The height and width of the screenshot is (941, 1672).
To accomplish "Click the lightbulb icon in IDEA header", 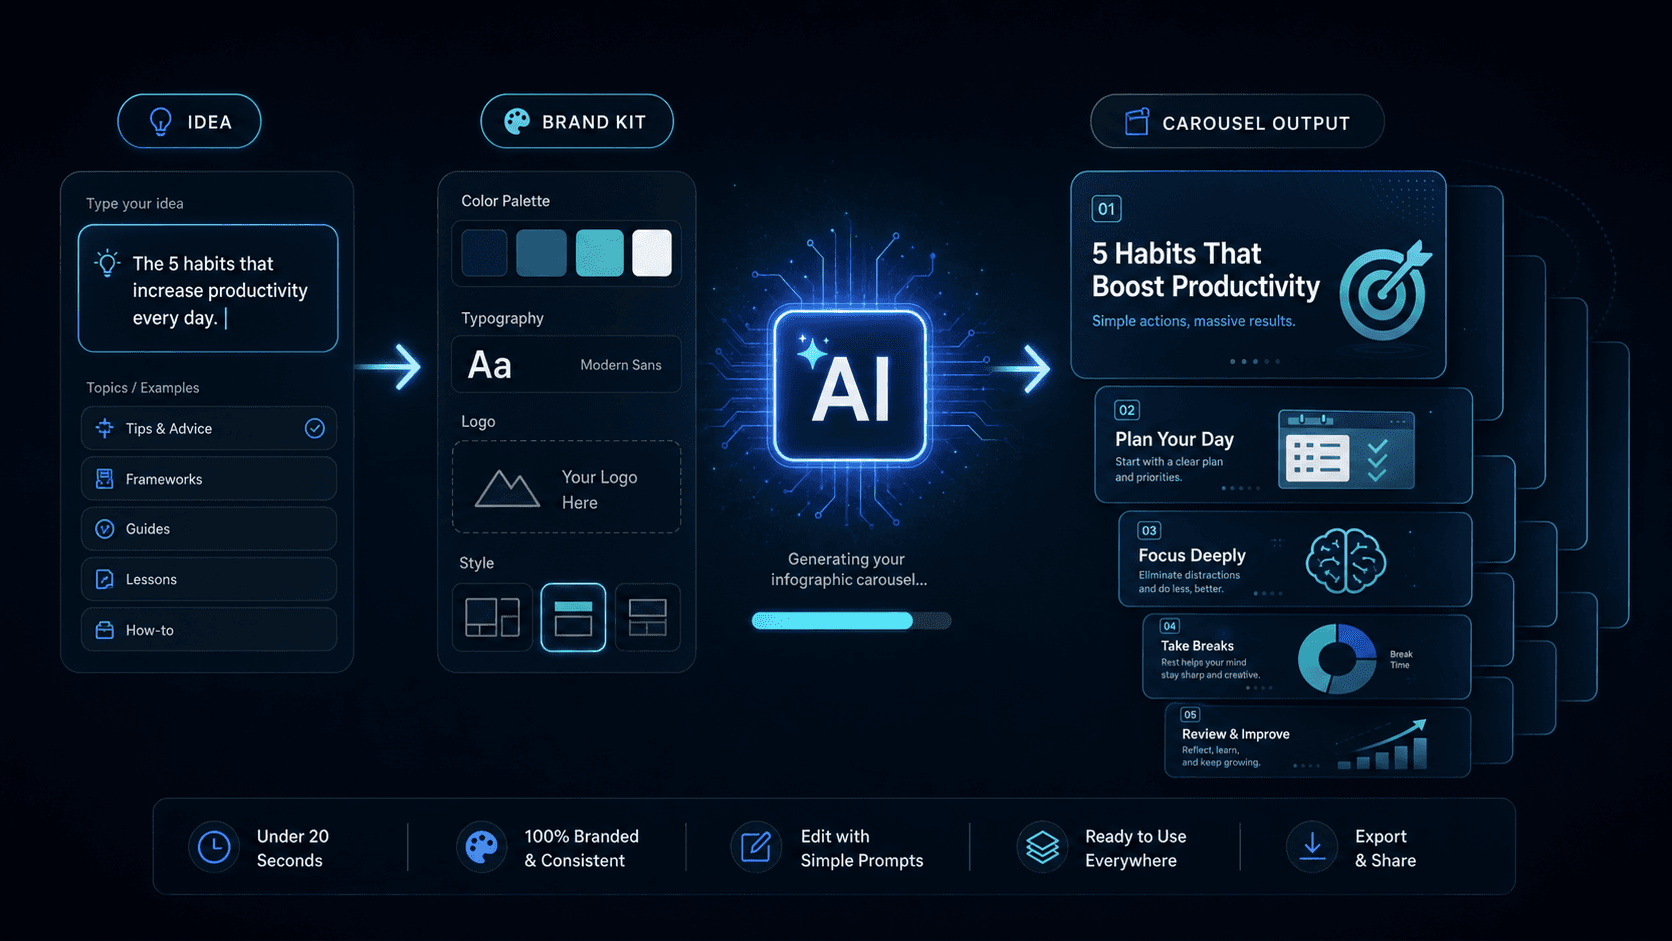I will (x=160, y=122).
